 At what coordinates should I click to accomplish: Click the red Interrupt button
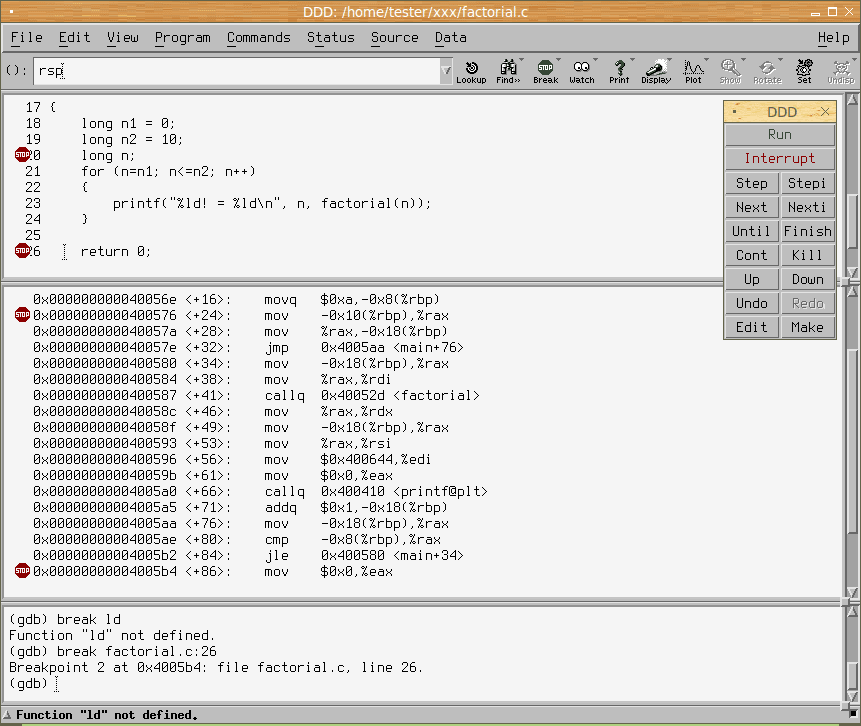pos(779,158)
